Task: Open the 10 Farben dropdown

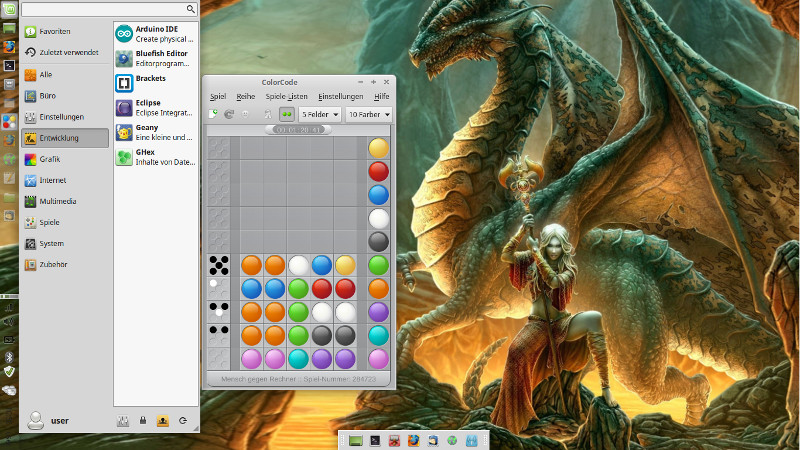Action: coord(369,114)
